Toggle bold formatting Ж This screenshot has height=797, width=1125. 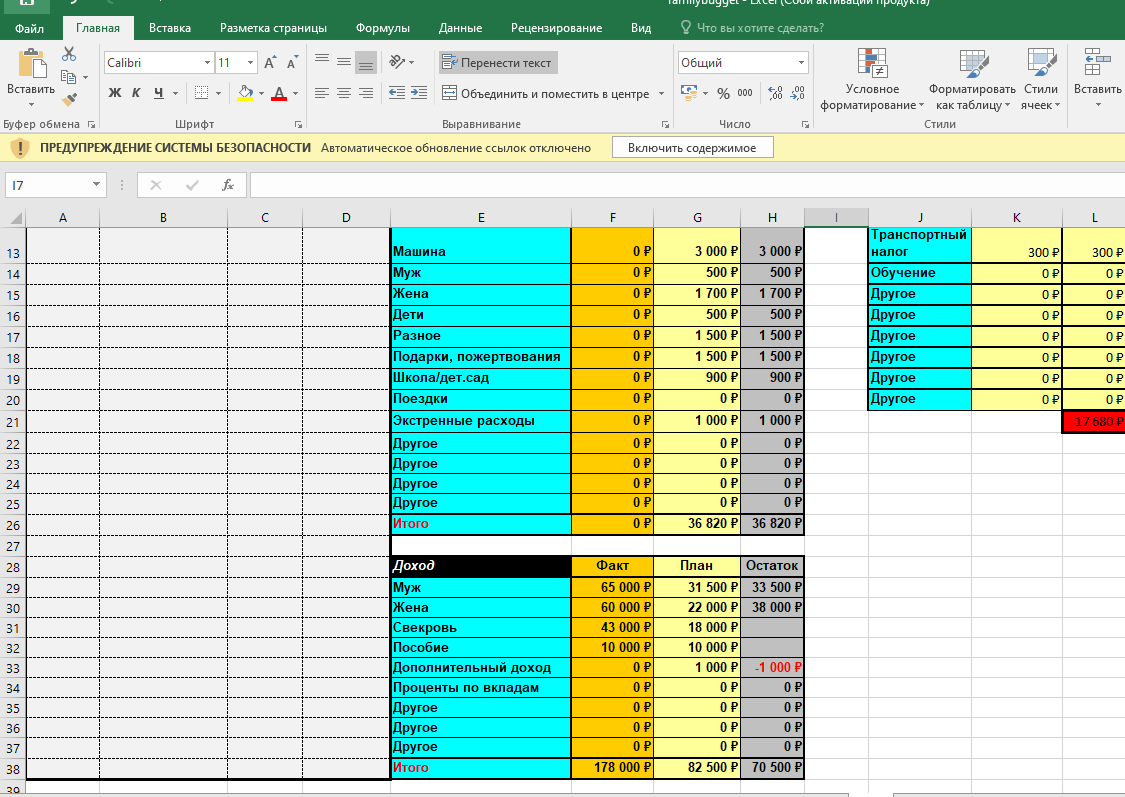click(x=115, y=93)
